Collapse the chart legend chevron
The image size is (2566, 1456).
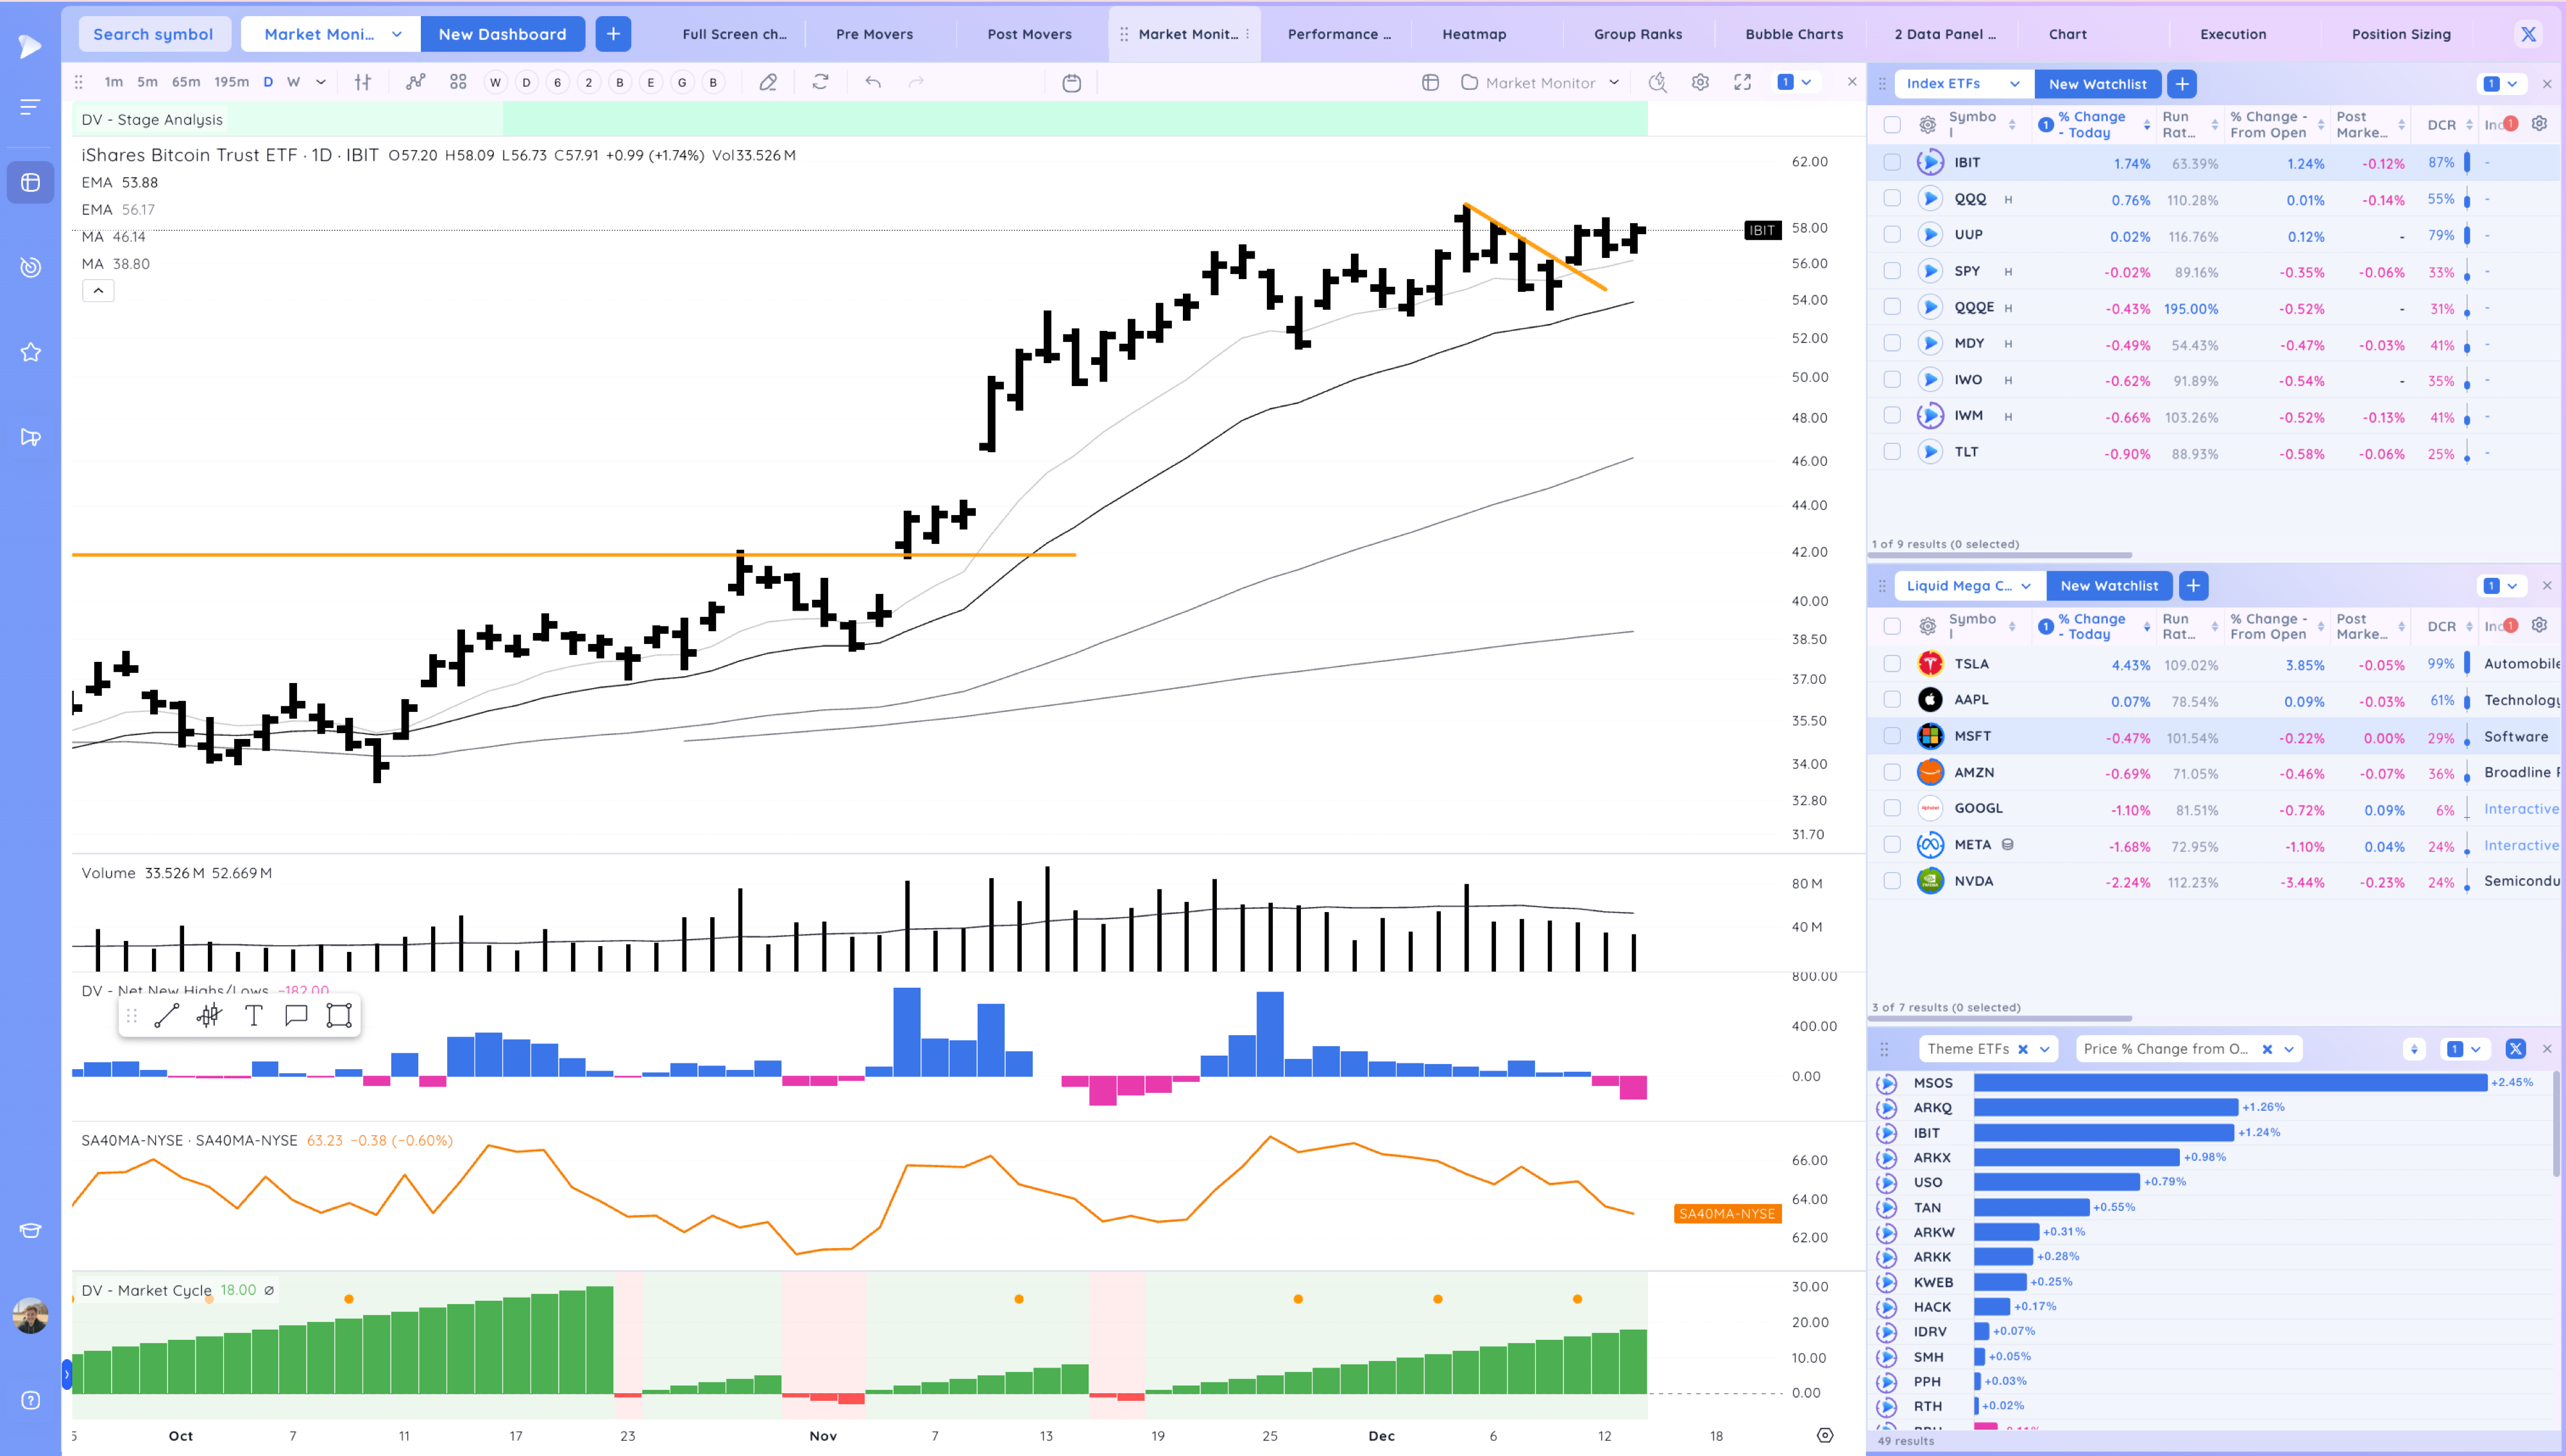click(x=98, y=291)
